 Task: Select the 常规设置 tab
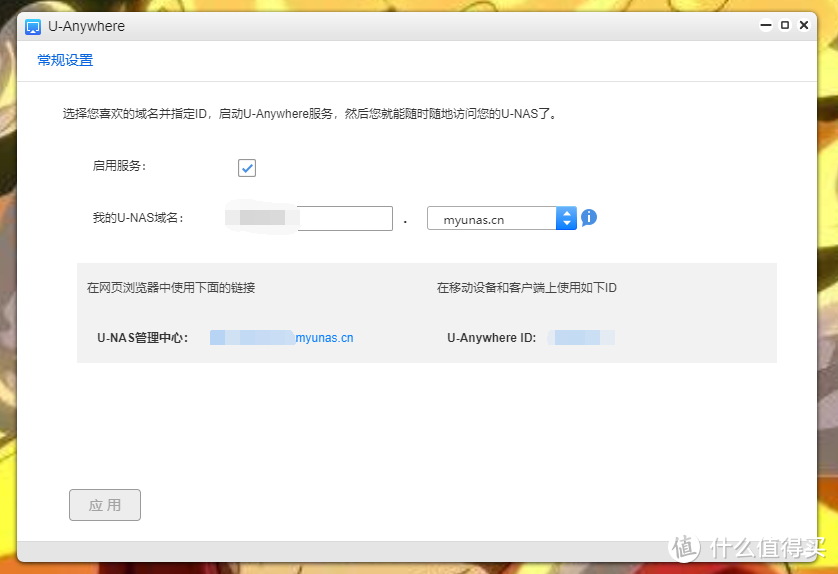[x=65, y=60]
